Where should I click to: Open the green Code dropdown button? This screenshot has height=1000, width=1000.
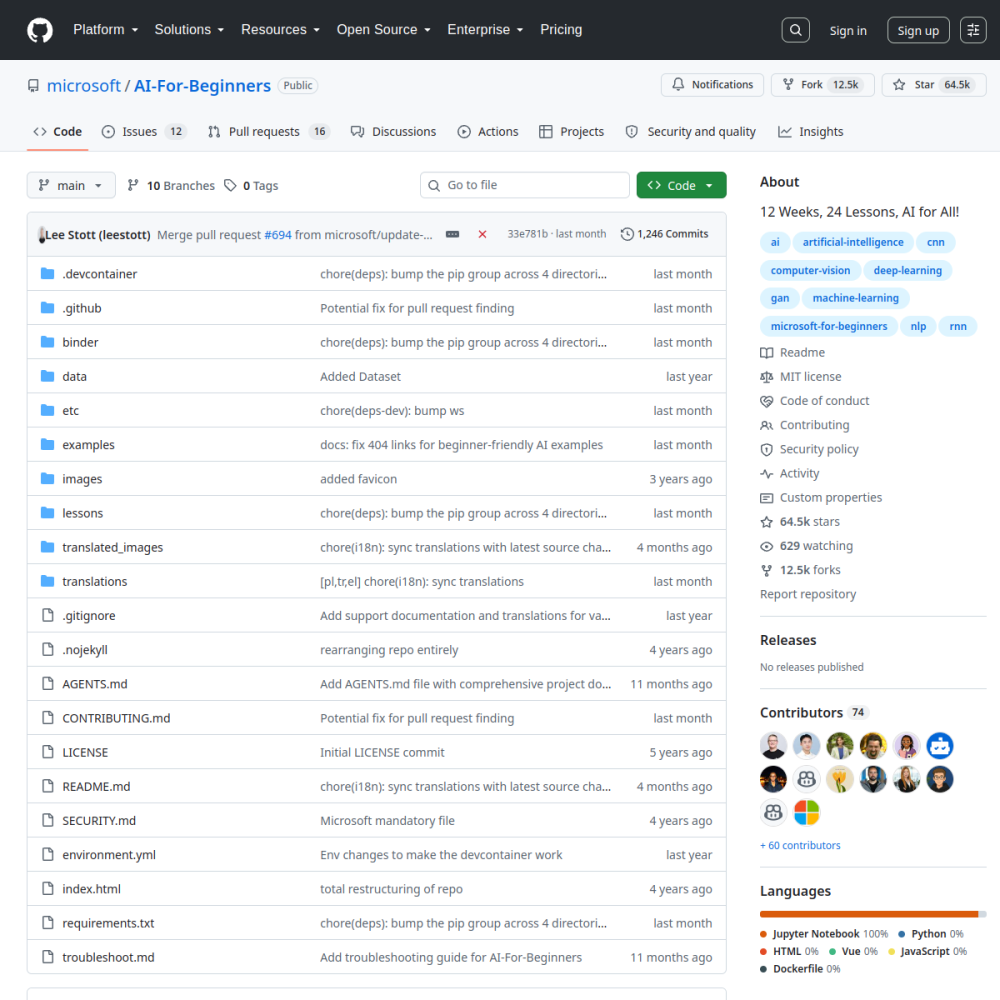681,185
